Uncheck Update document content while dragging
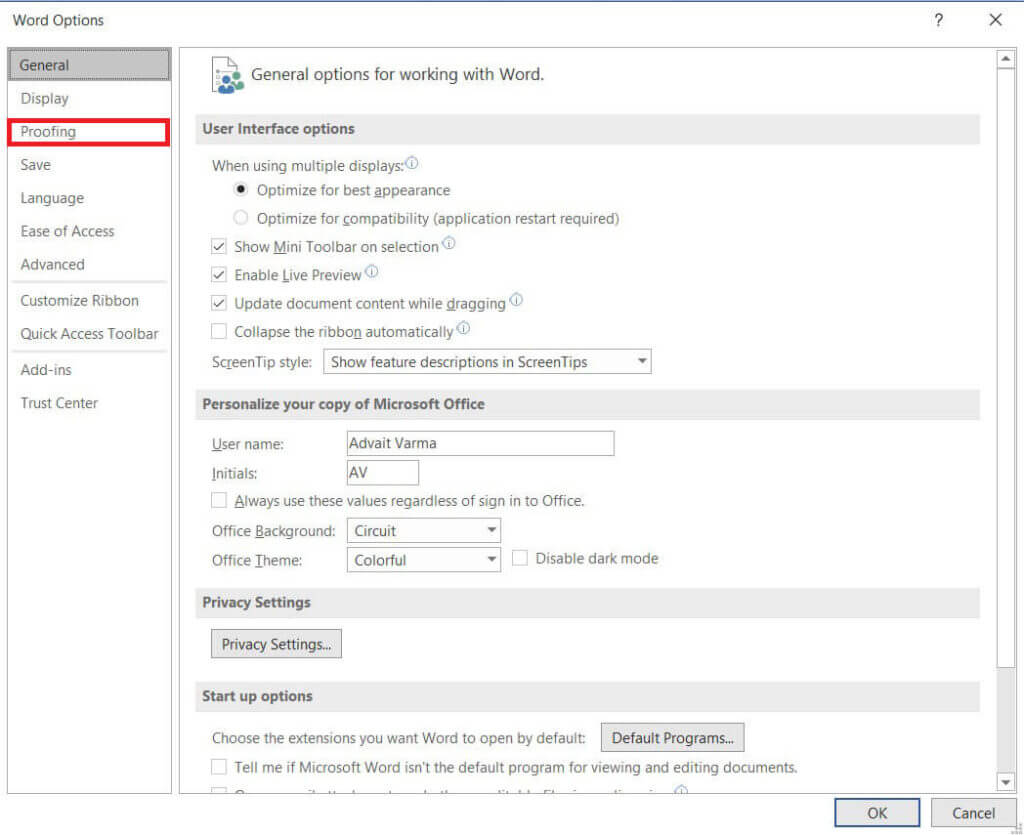Image resolution: width=1024 pixels, height=835 pixels. point(219,304)
